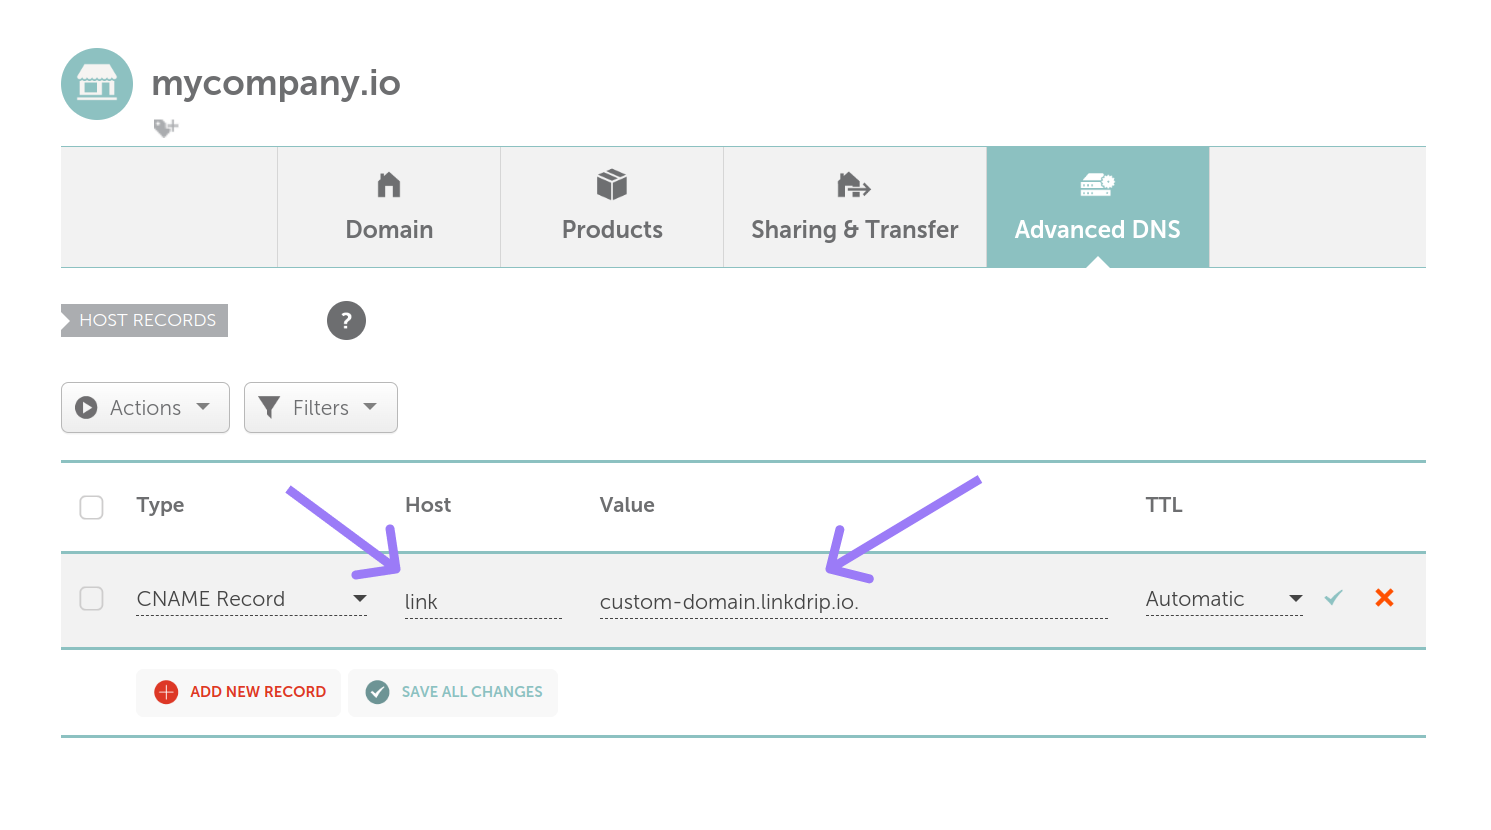Click the play icon inside the Actions button

[88, 407]
